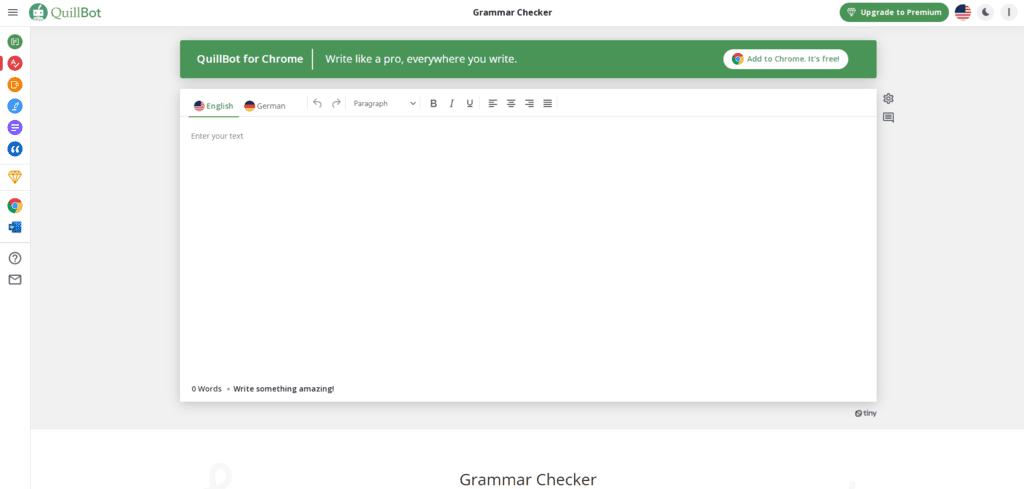Viewport: 1024px width, 489px height.
Task: Align text left
Action: 493,103
